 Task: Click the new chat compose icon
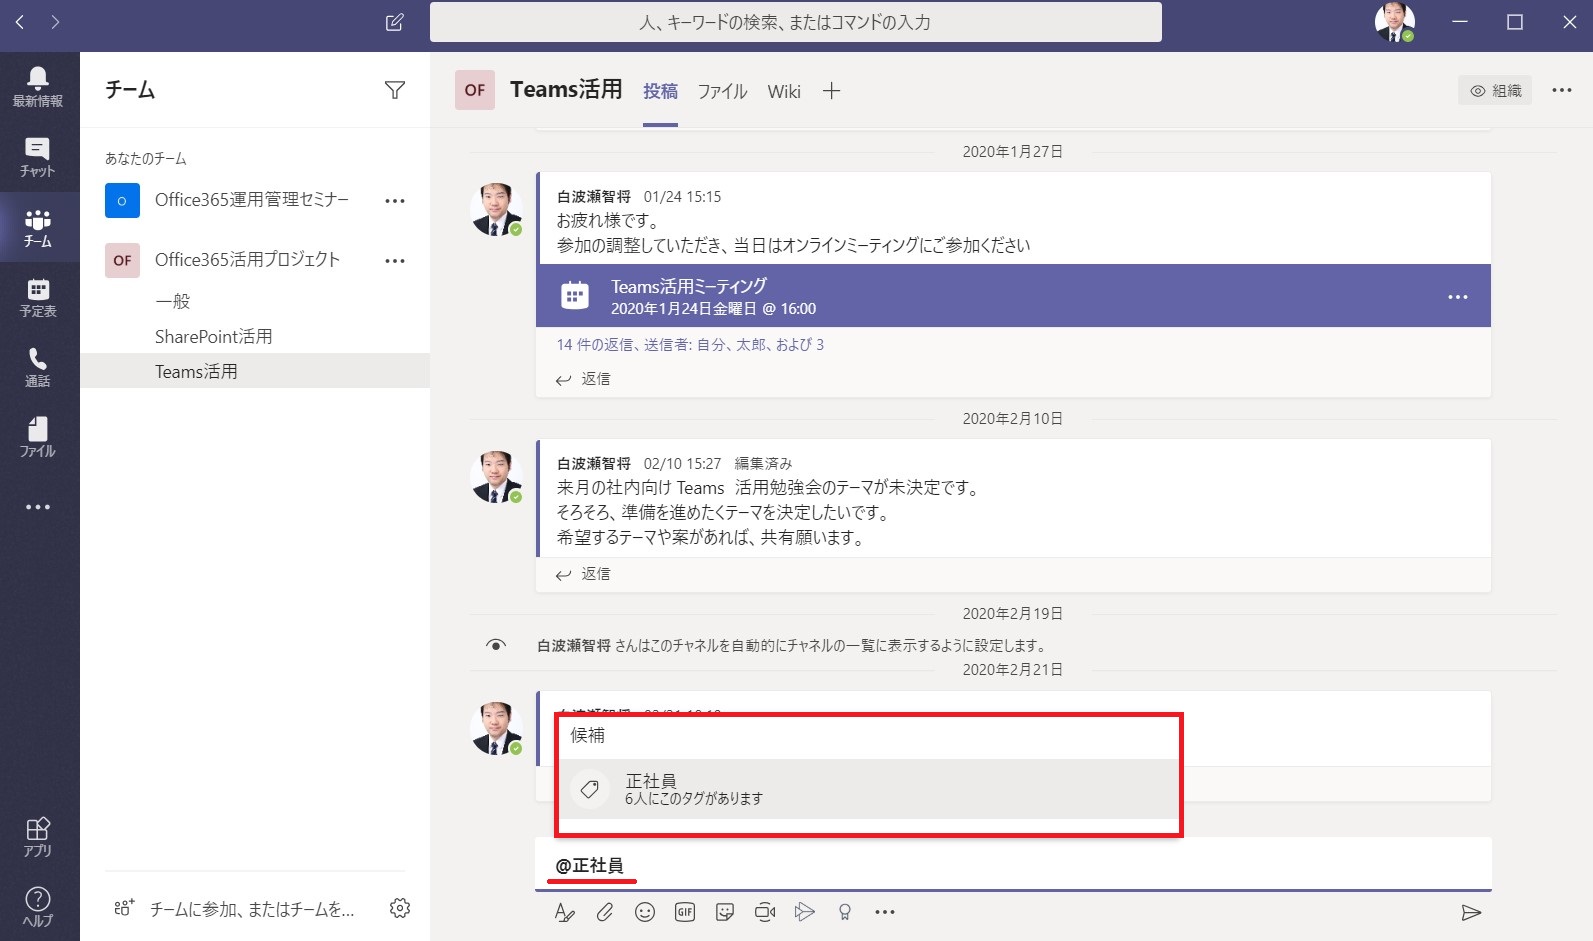pos(395,22)
